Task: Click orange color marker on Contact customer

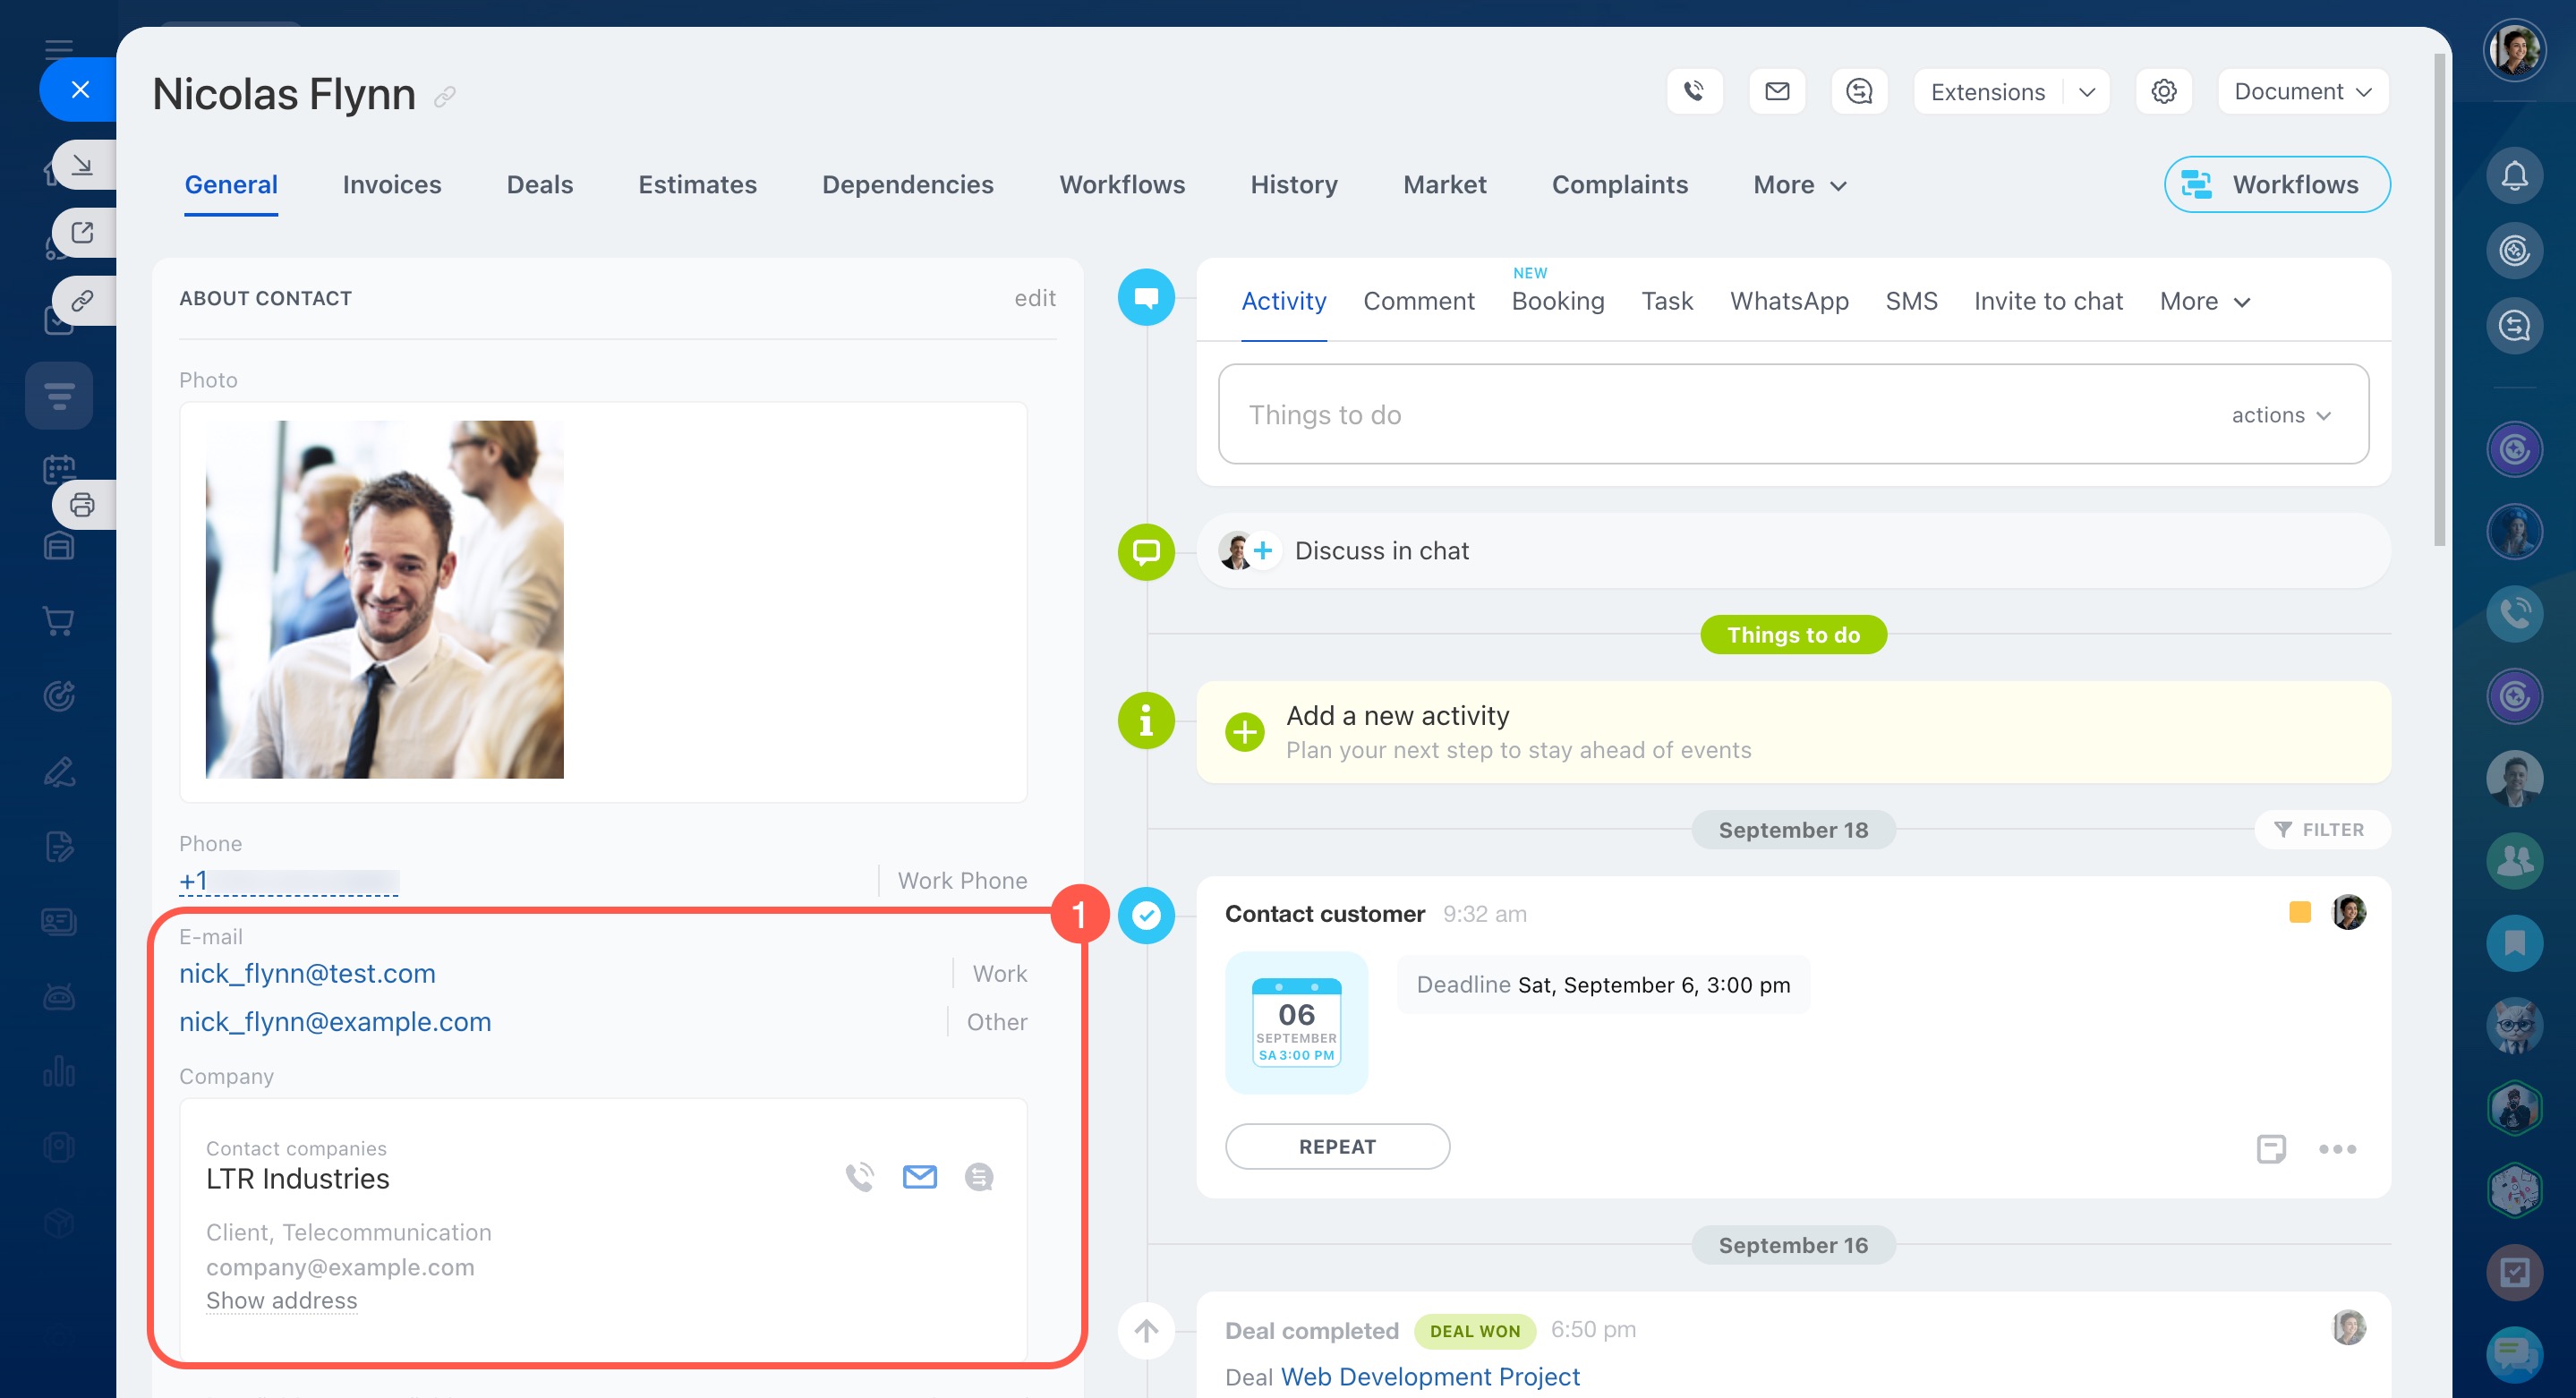Action: pyautogui.click(x=2299, y=912)
